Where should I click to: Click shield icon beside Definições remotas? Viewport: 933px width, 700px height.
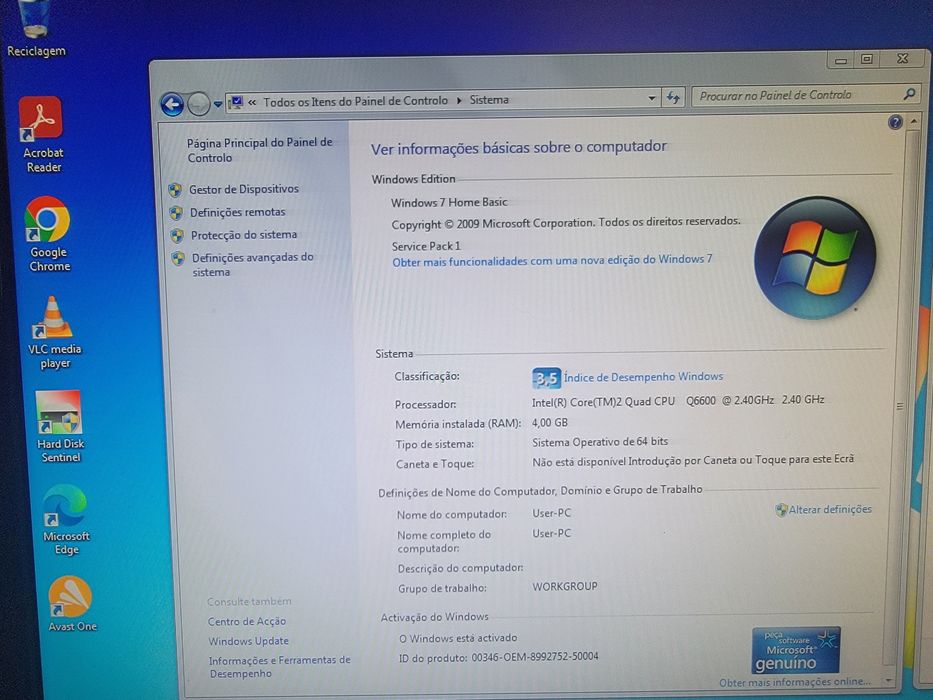tap(176, 213)
